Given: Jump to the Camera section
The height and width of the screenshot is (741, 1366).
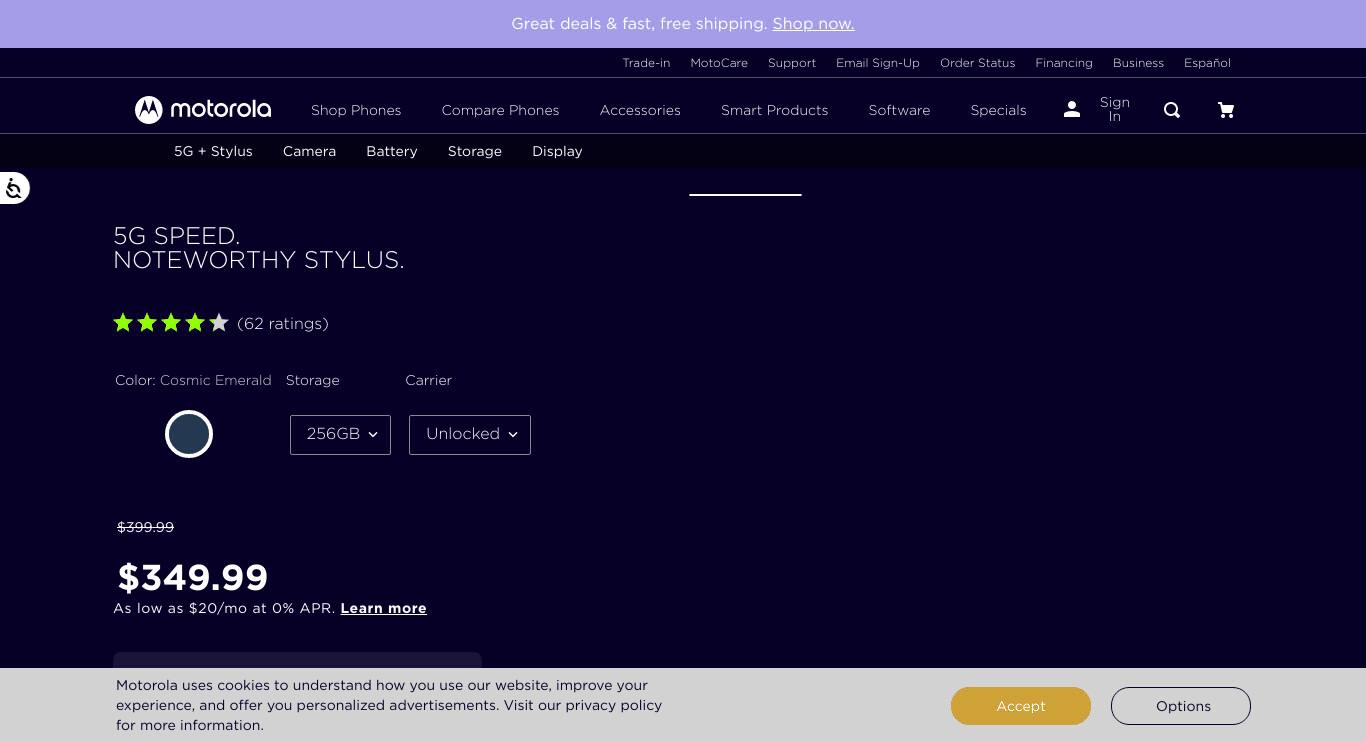Looking at the screenshot, I should click(309, 151).
